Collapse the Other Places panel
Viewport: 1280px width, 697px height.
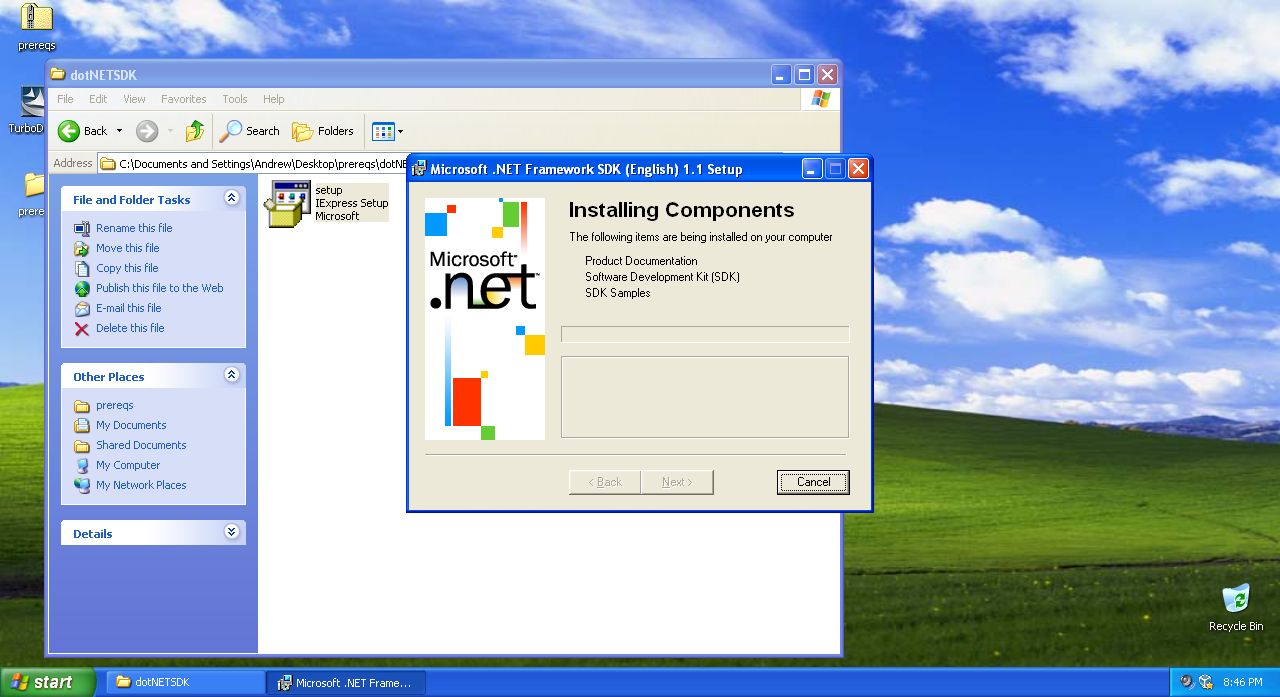click(232, 375)
